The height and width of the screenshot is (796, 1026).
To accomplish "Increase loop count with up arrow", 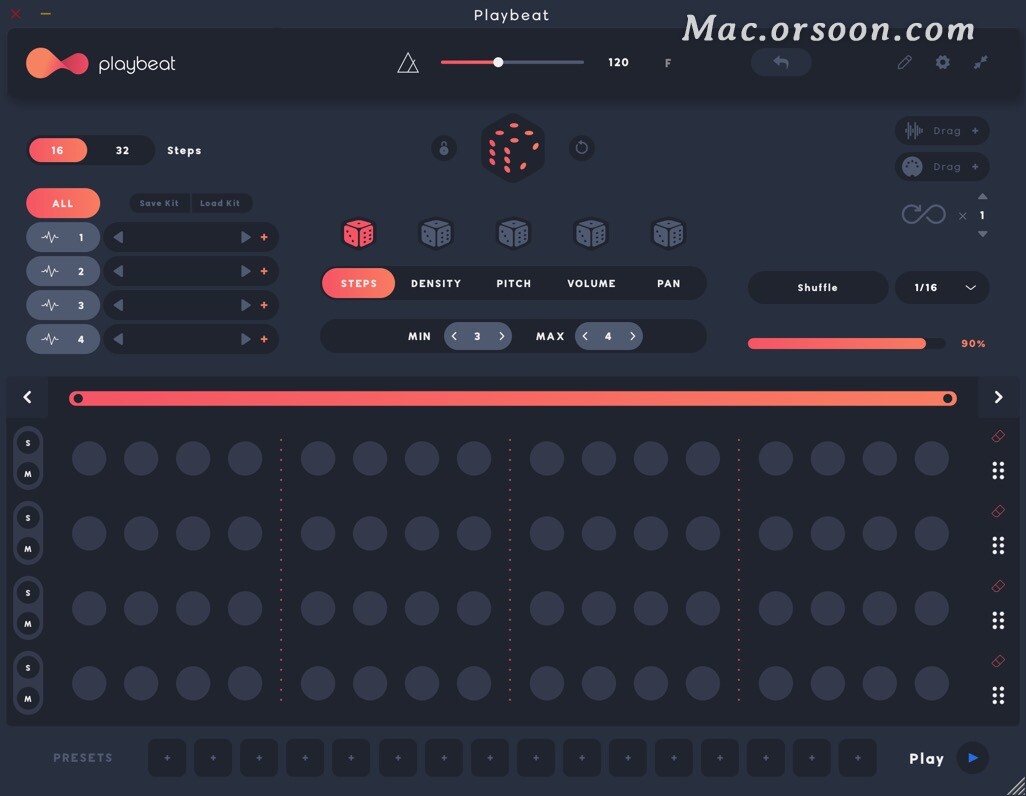I will [x=982, y=196].
